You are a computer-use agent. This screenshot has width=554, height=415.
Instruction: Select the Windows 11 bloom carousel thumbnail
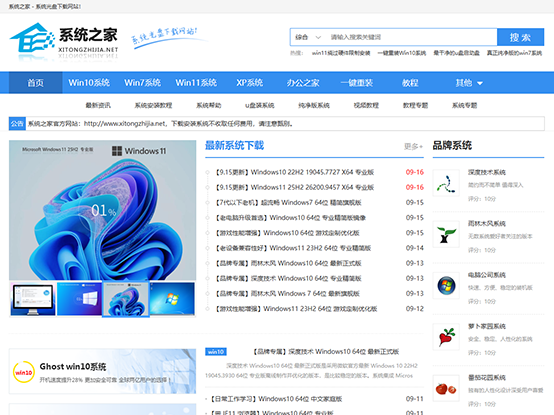click(x=126, y=299)
